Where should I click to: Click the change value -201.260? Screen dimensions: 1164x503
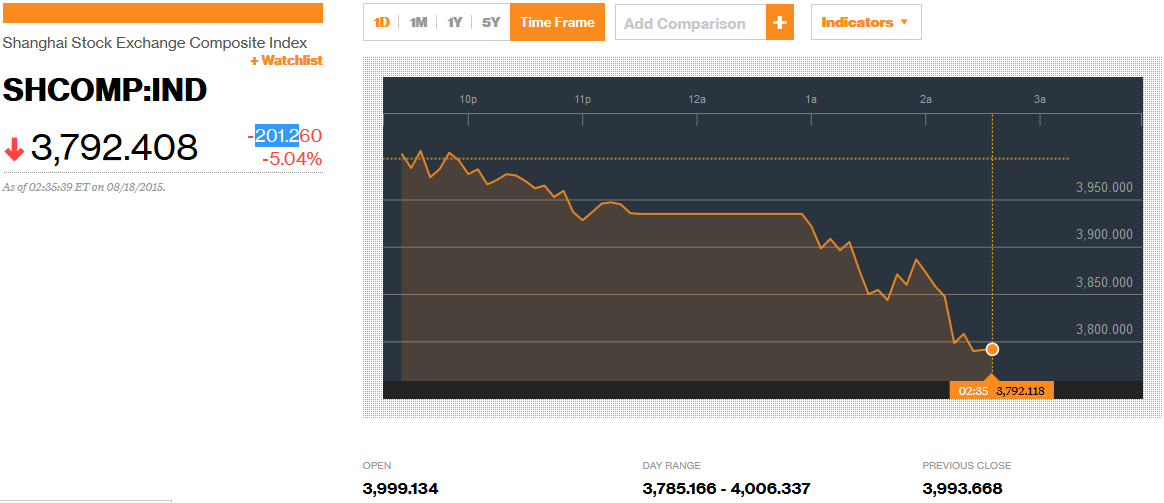point(285,136)
